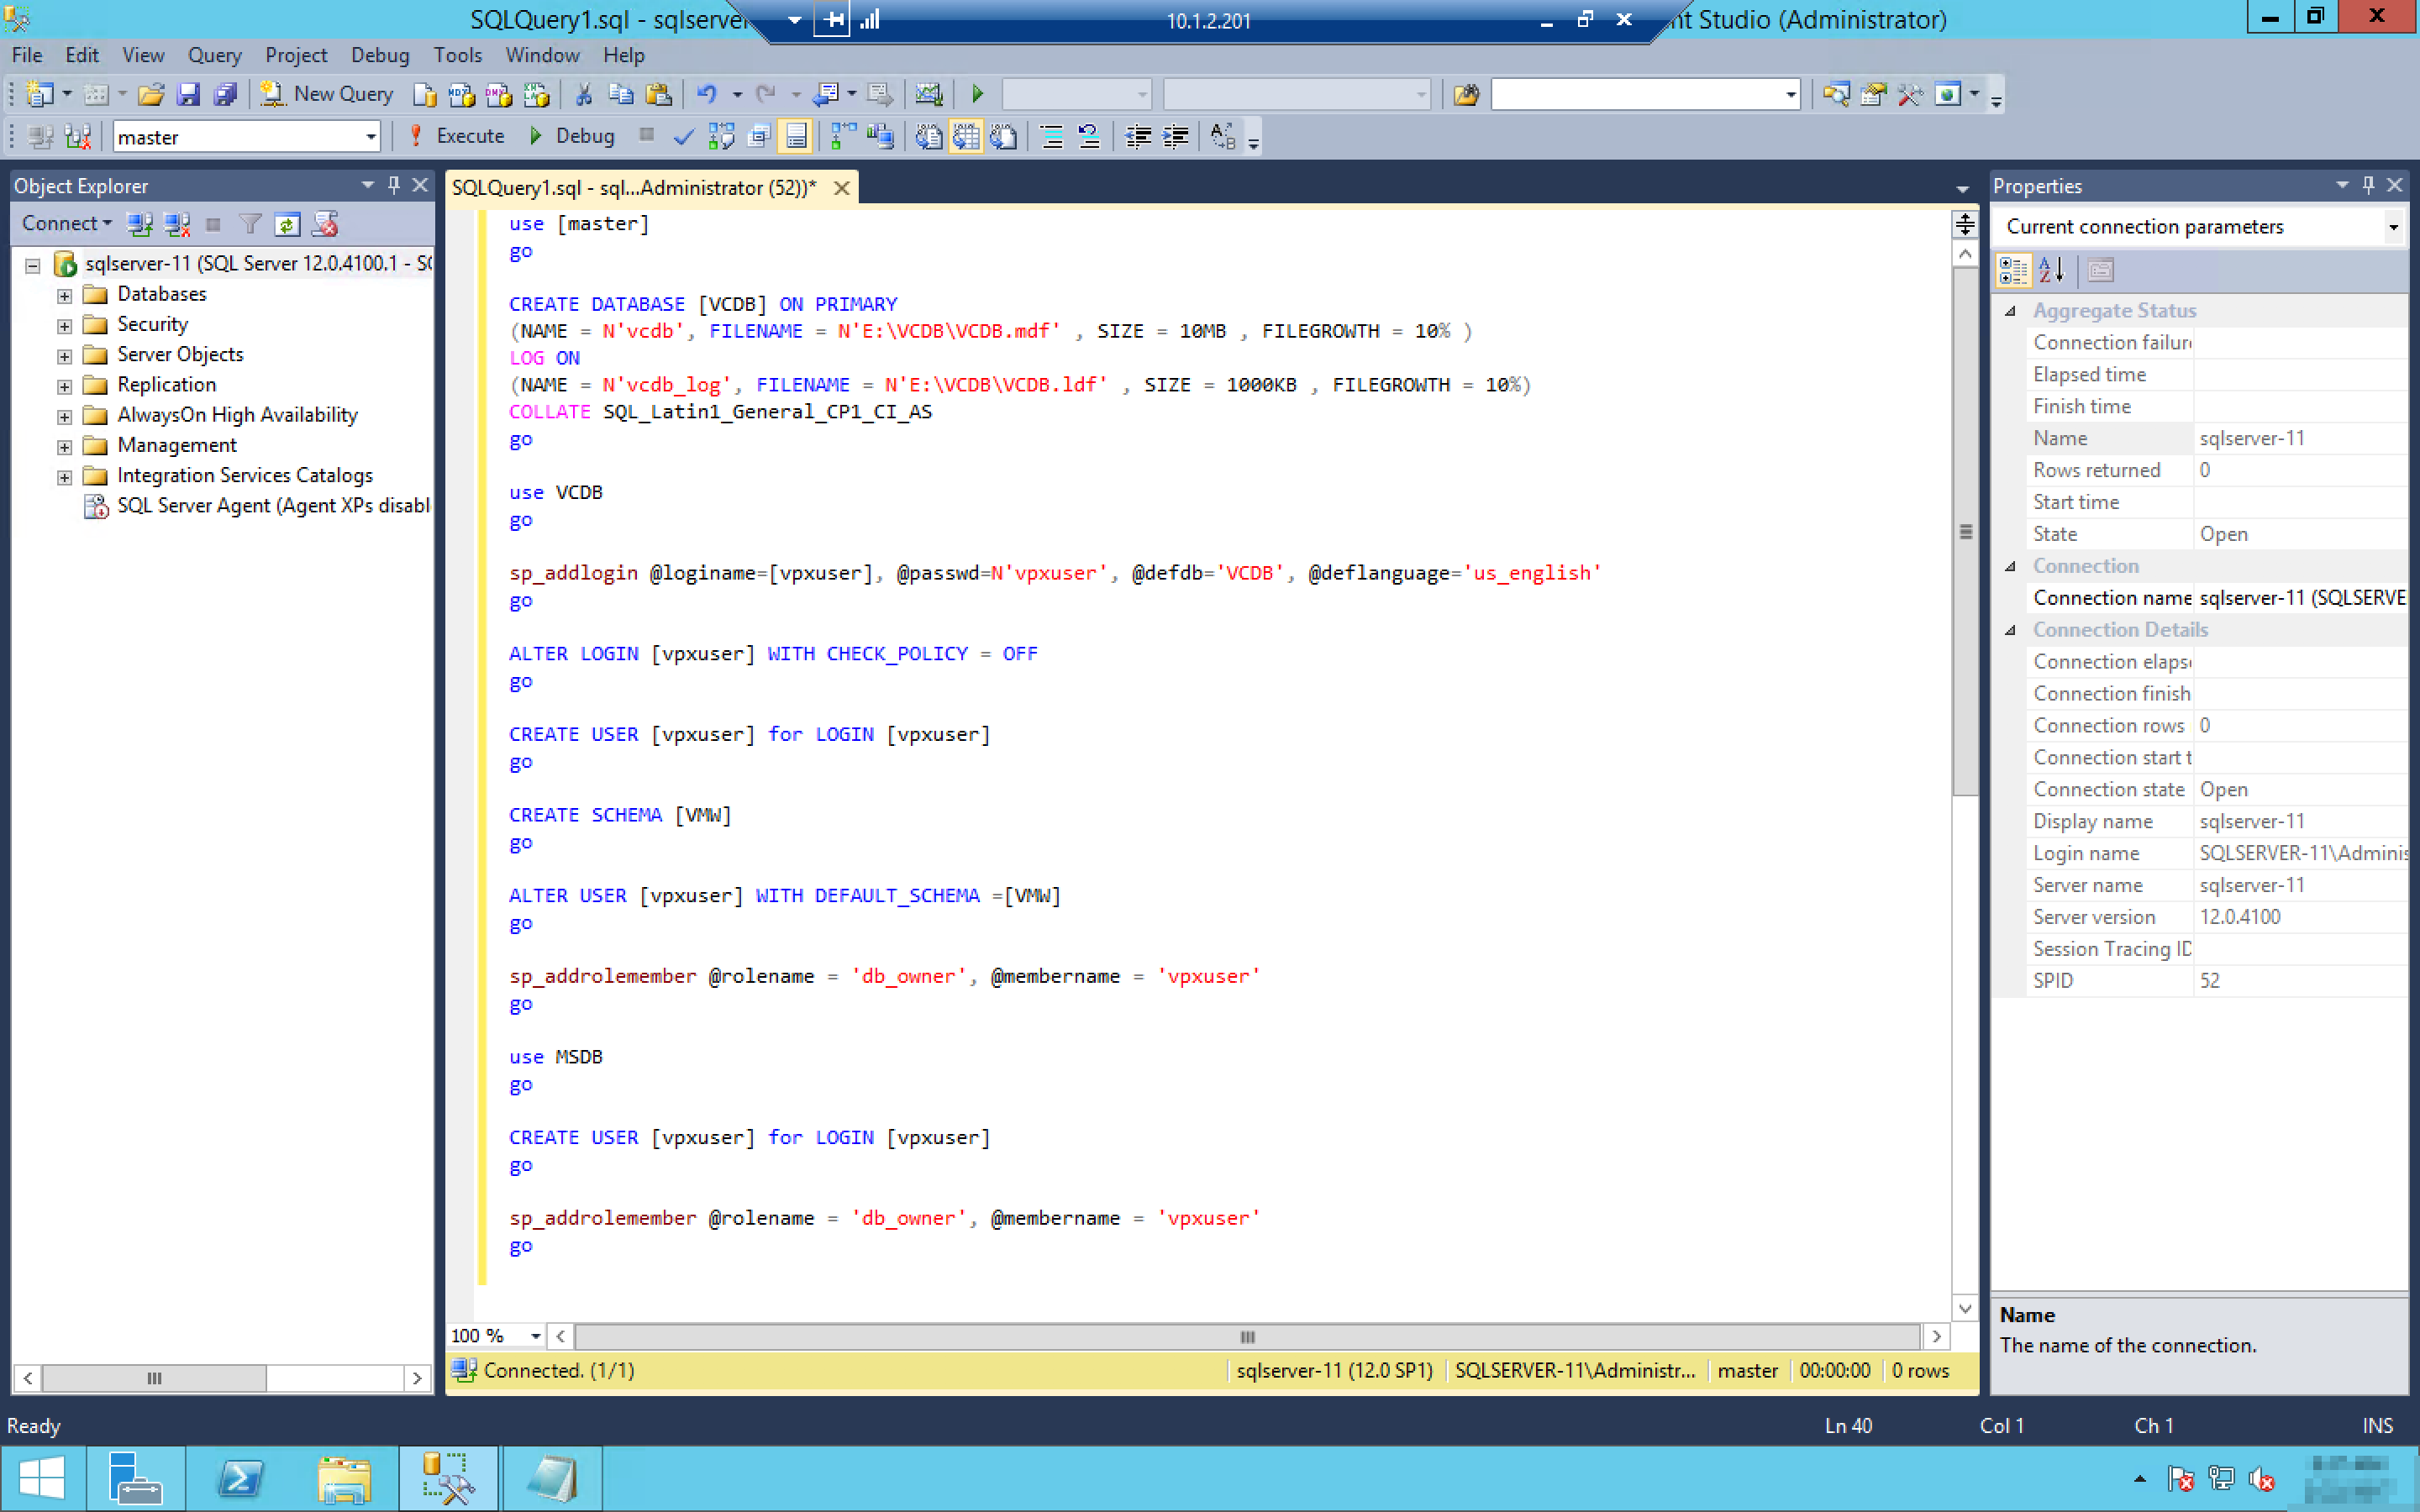Open the Connect dropdown in Object Explorer
This screenshot has height=1512, width=2420.
coord(66,224)
